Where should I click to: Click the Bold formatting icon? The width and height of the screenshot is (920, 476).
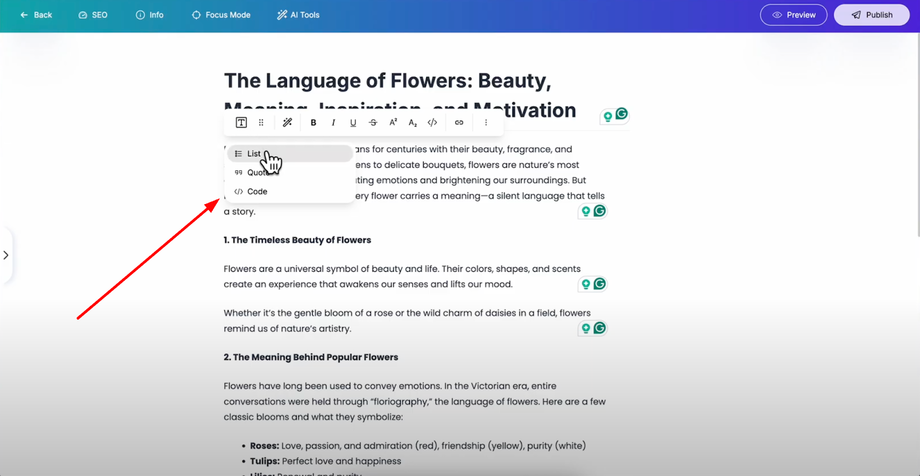coord(313,123)
